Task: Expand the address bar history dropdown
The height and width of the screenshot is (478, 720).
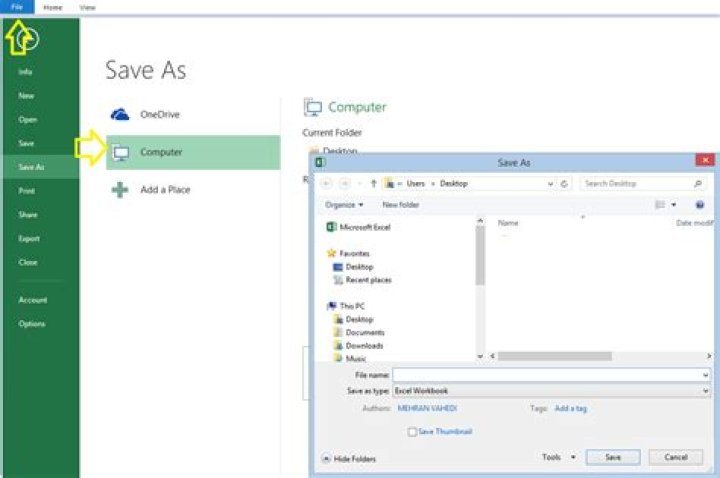Action: (550, 184)
